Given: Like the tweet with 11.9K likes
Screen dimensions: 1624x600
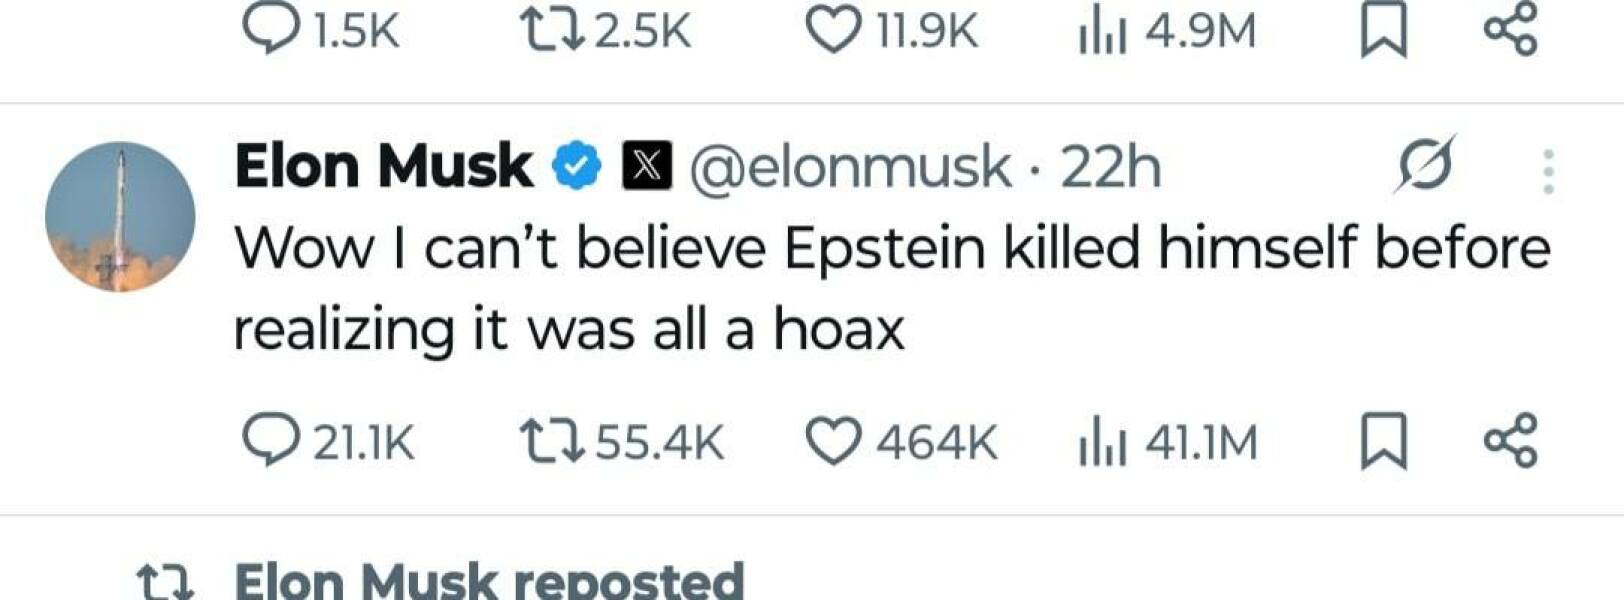Looking at the screenshot, I should point(832,32).
